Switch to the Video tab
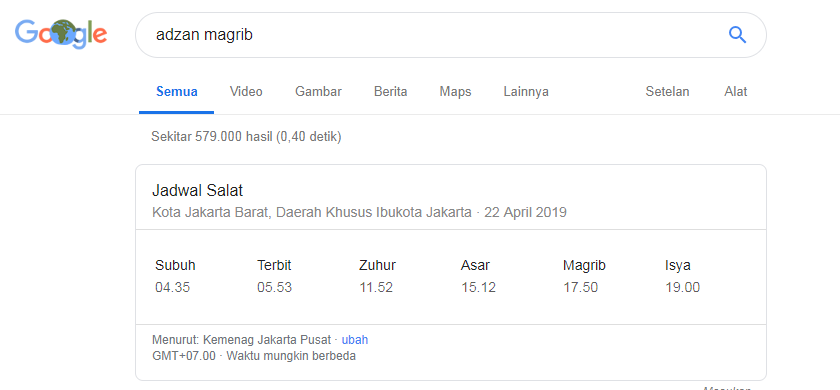The image size is (840, 390). point(246,92)
